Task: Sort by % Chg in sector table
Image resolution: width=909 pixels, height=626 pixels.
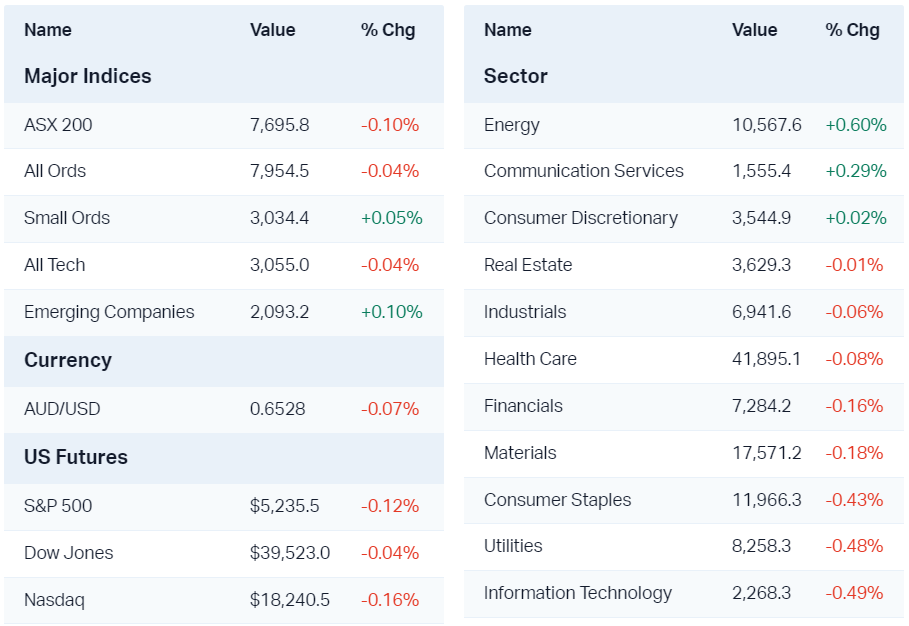Action: tap(852, 30)
